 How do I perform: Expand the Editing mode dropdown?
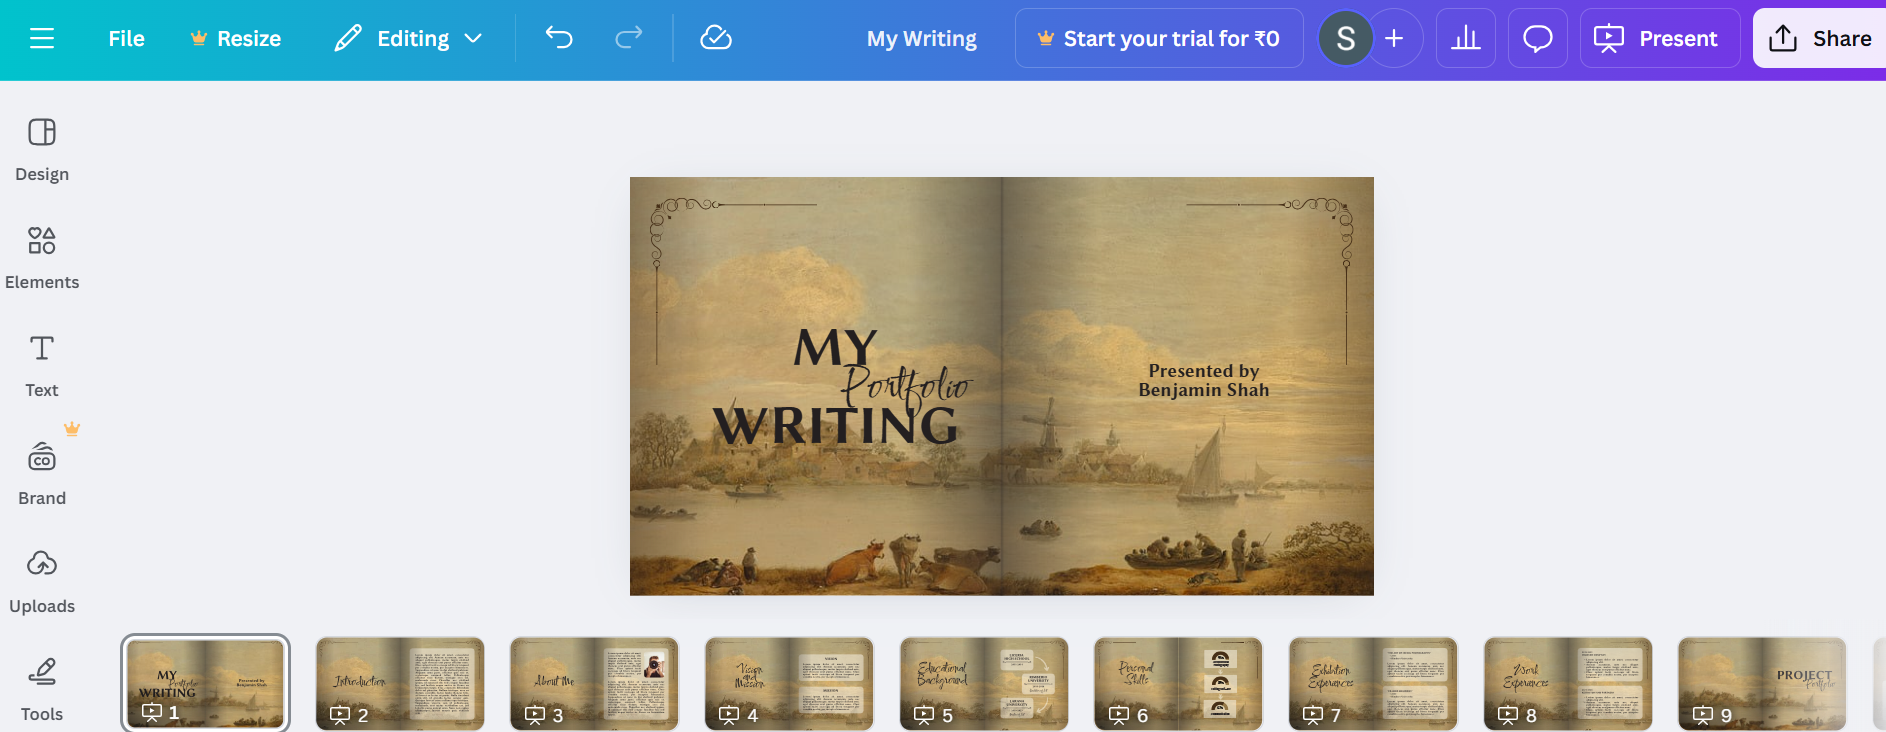click(x=409, y=39)
